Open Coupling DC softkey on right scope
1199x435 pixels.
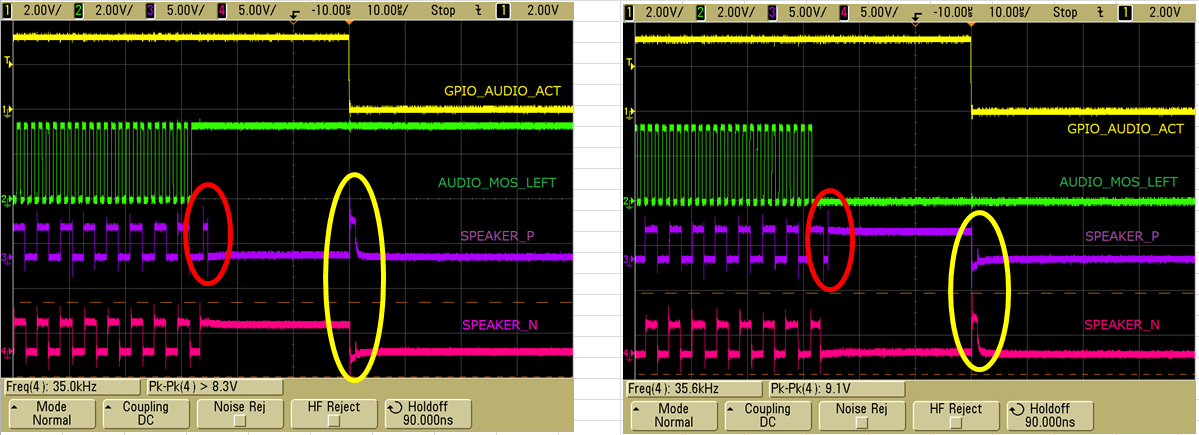coord(766,415)
